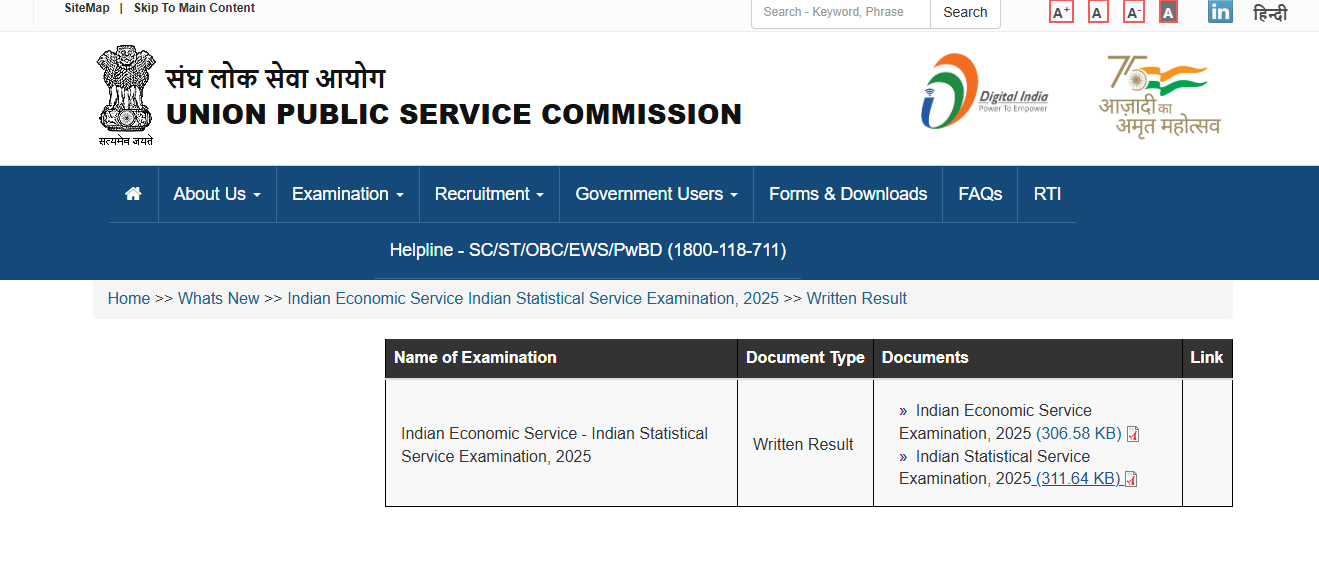The image size is (1319, 576).
Task: Switch the site language to Hindi
Action: (x=1270, y=14)
